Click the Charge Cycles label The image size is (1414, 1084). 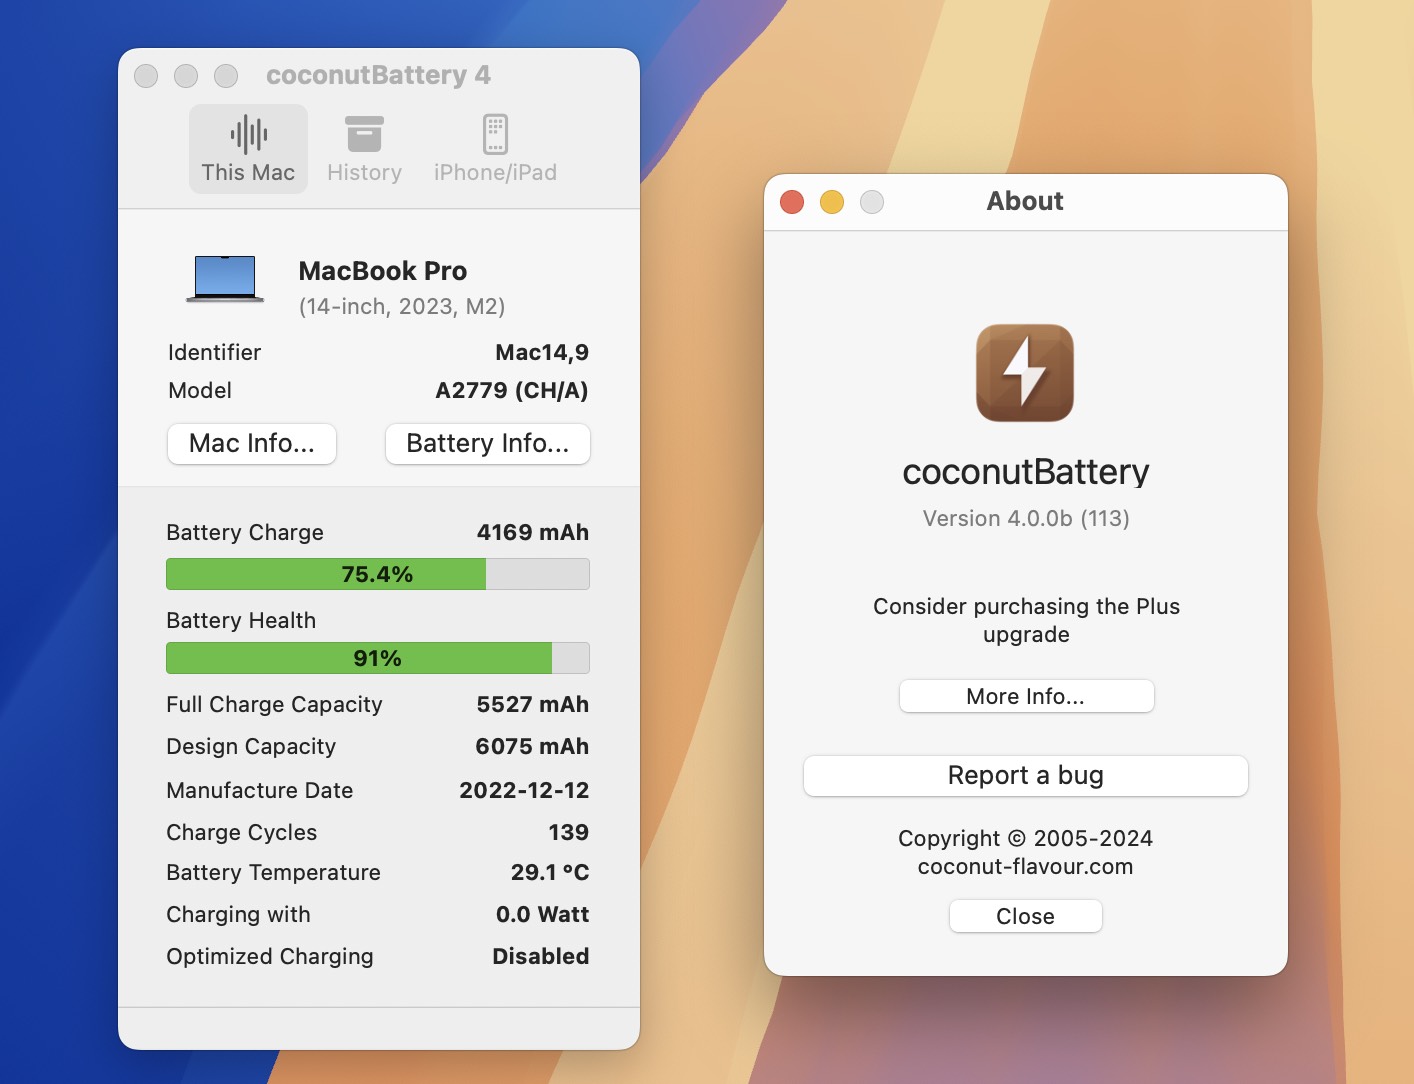click(x=242, y=832)
